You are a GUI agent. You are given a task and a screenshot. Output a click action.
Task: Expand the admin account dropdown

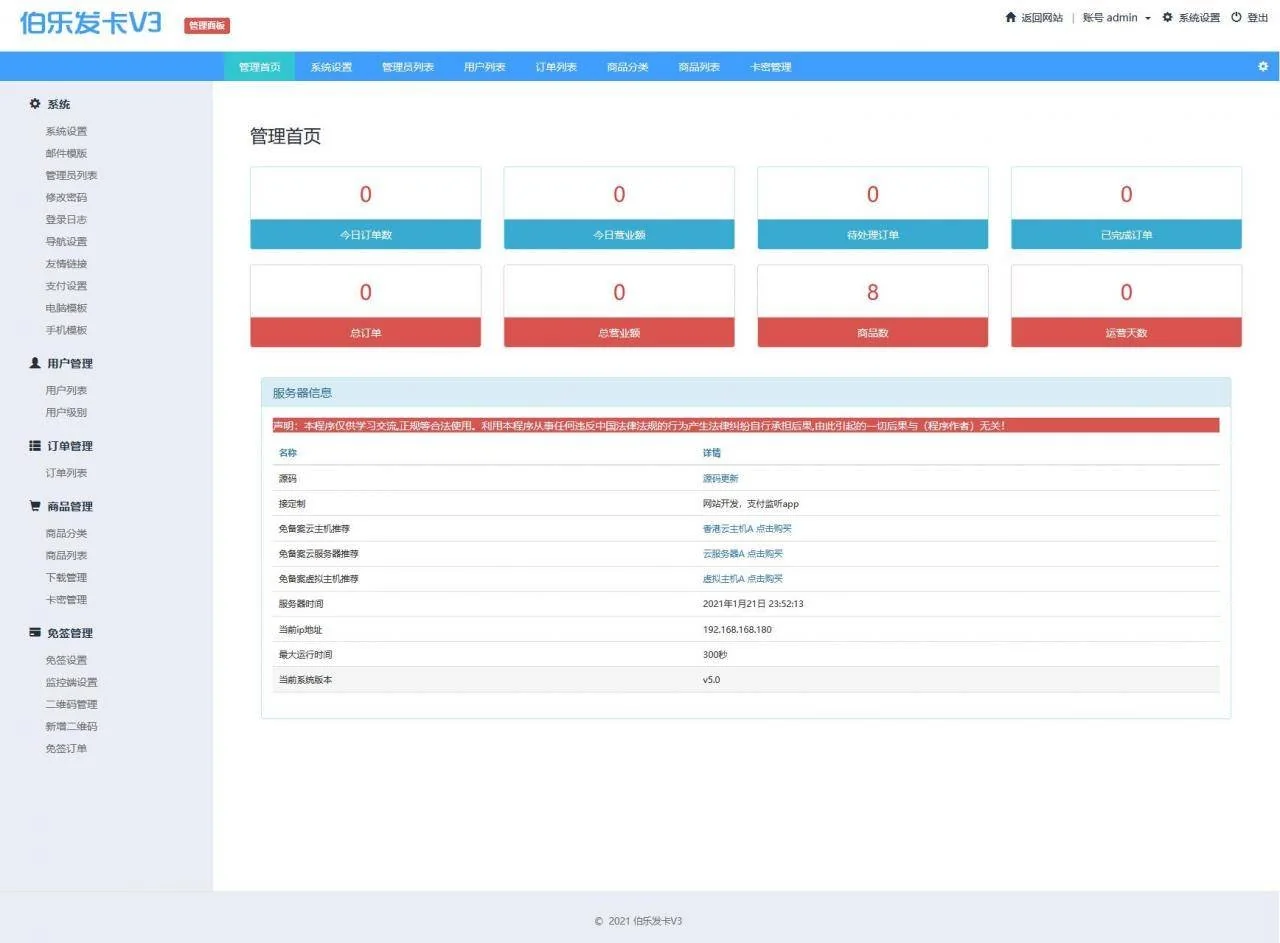(1113, 17)
